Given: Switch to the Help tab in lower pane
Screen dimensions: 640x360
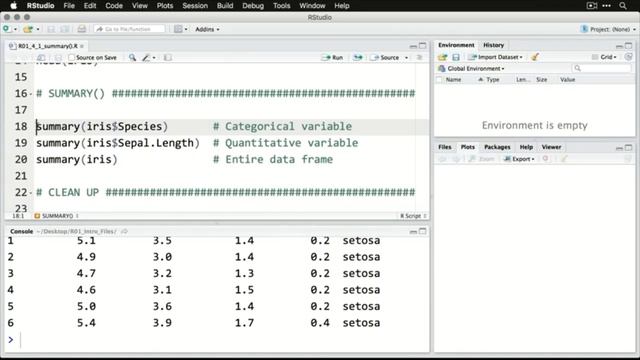Looking at the screenshot, I should [x=526, y=147].
